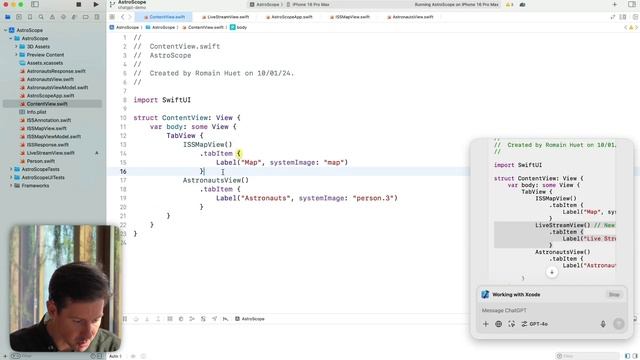The height and width of the screenshot is (360, 640).
Task: Open the Source Control navigator icon
Action: 19,17
